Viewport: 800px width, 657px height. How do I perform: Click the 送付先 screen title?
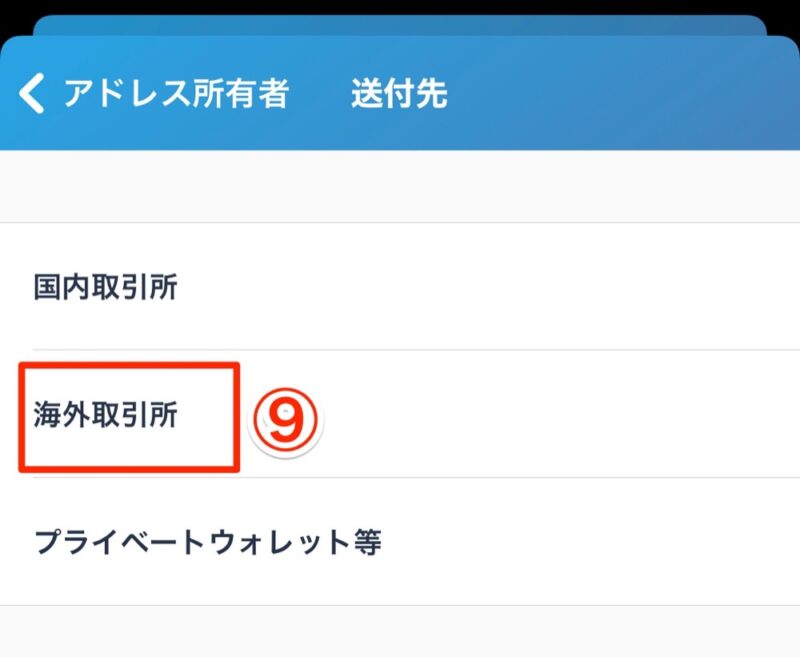(399, 93)
